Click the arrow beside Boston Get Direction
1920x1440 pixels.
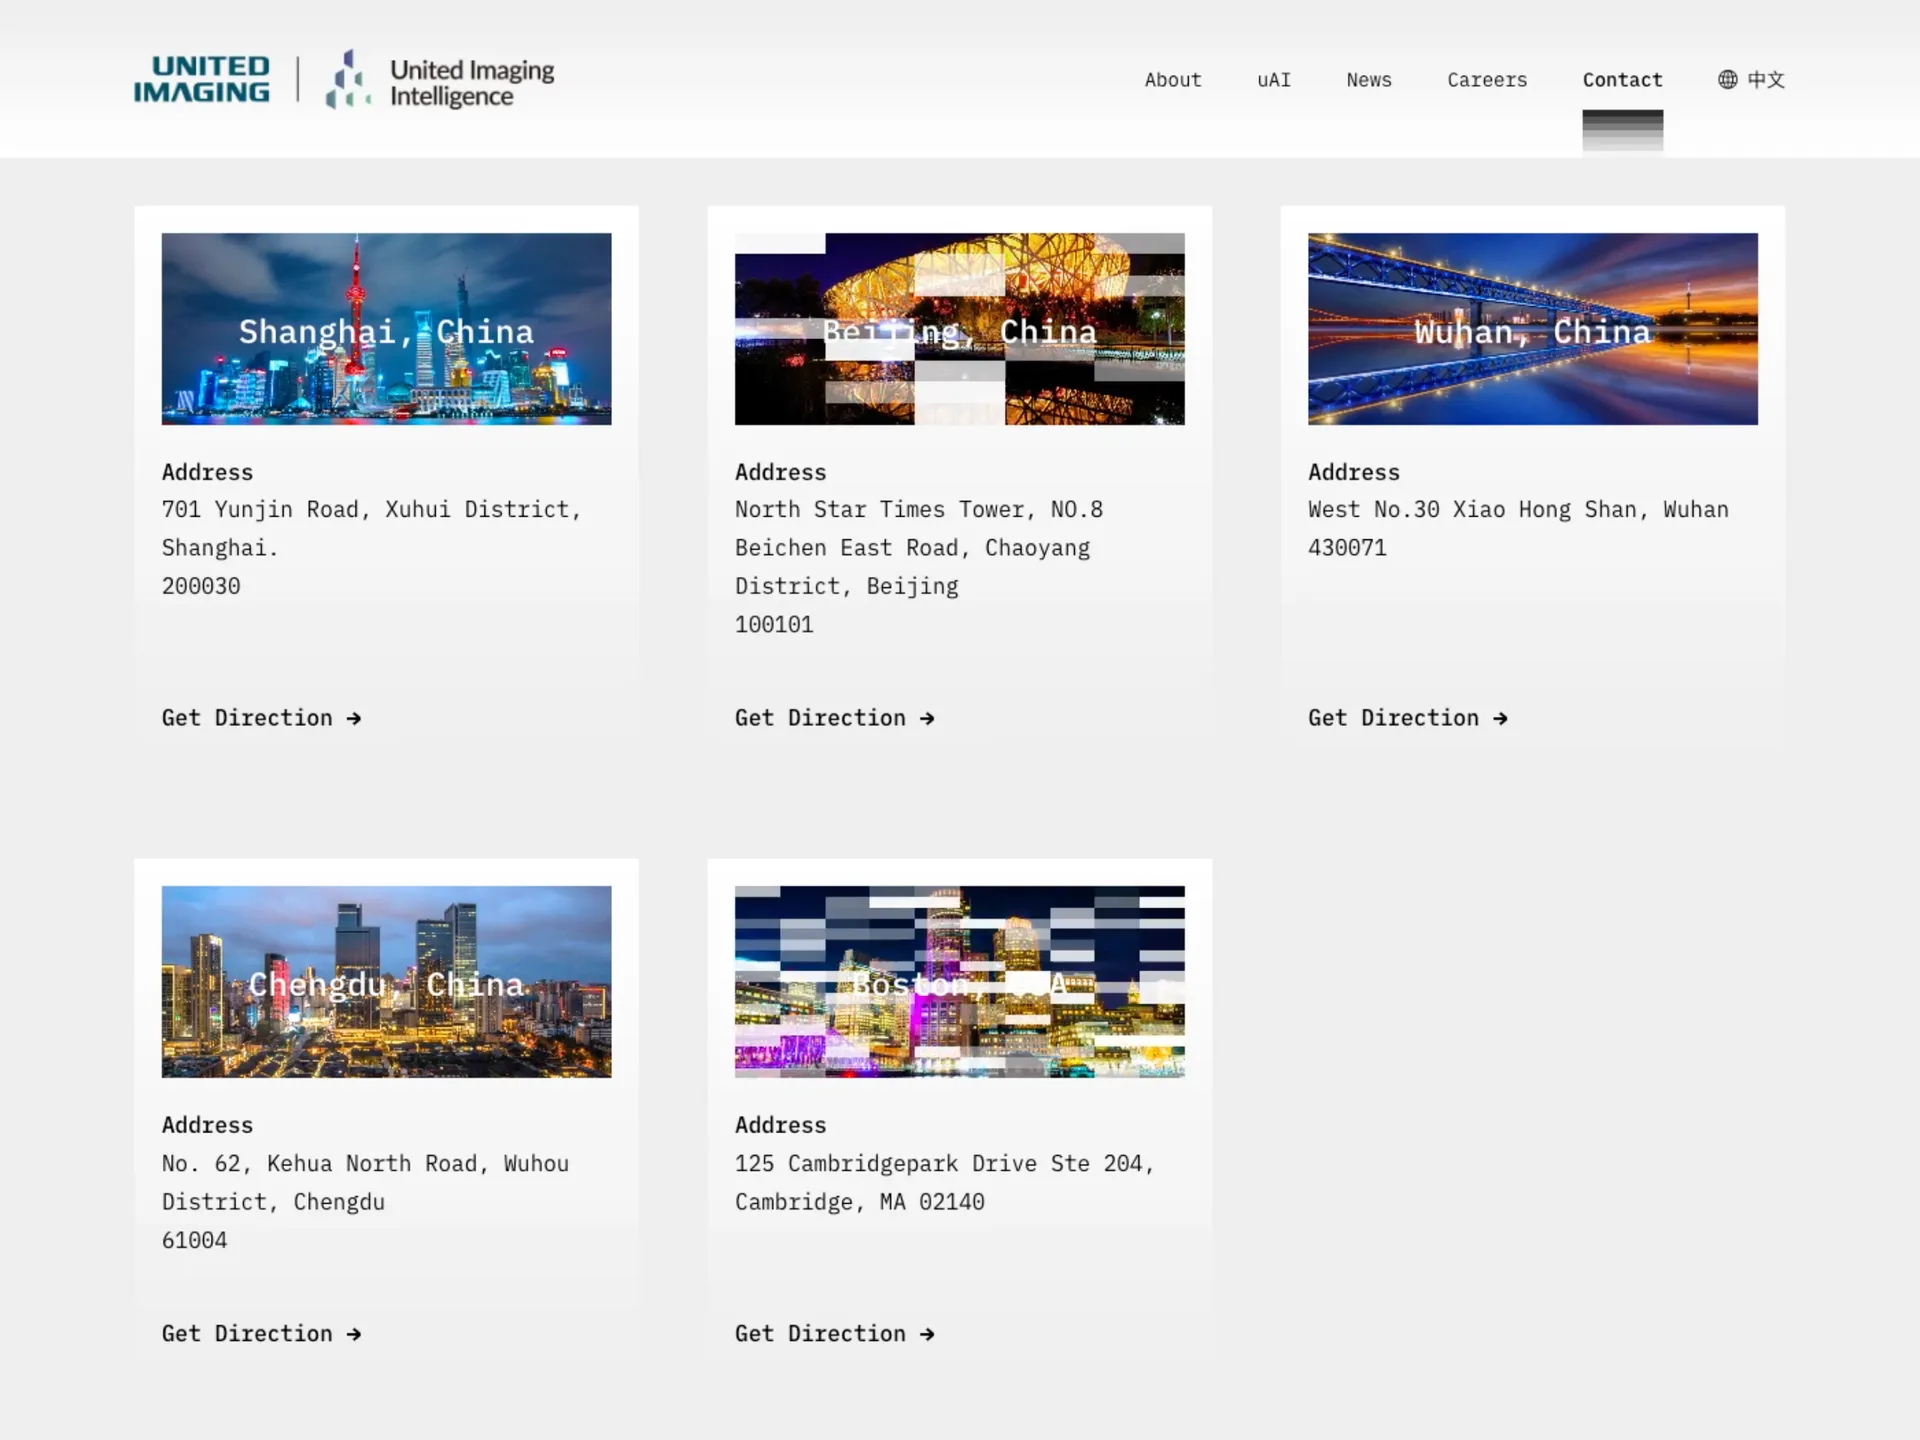pos(927,1334)
